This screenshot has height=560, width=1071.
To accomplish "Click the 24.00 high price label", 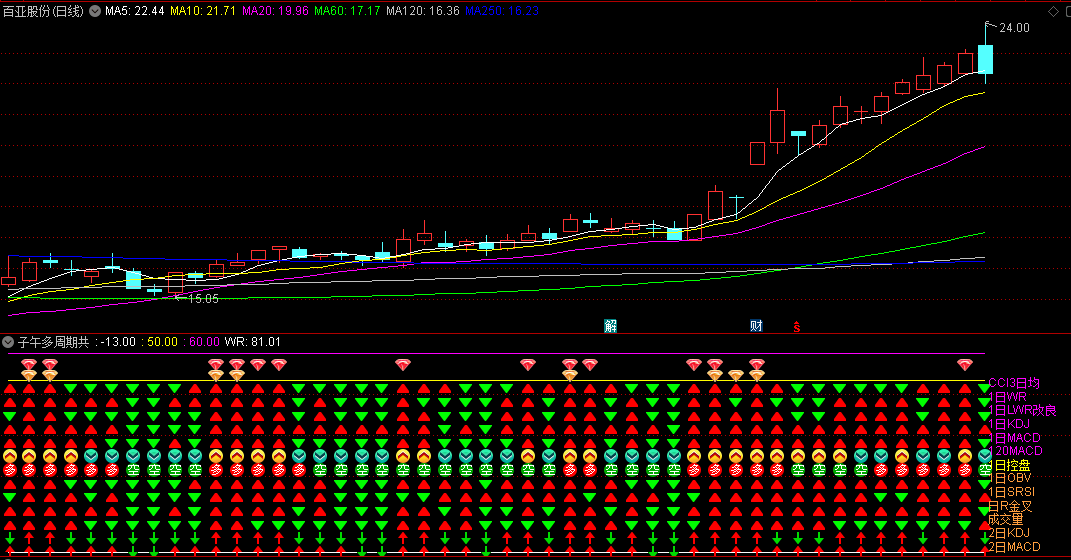I will (x=1014, y=28).
